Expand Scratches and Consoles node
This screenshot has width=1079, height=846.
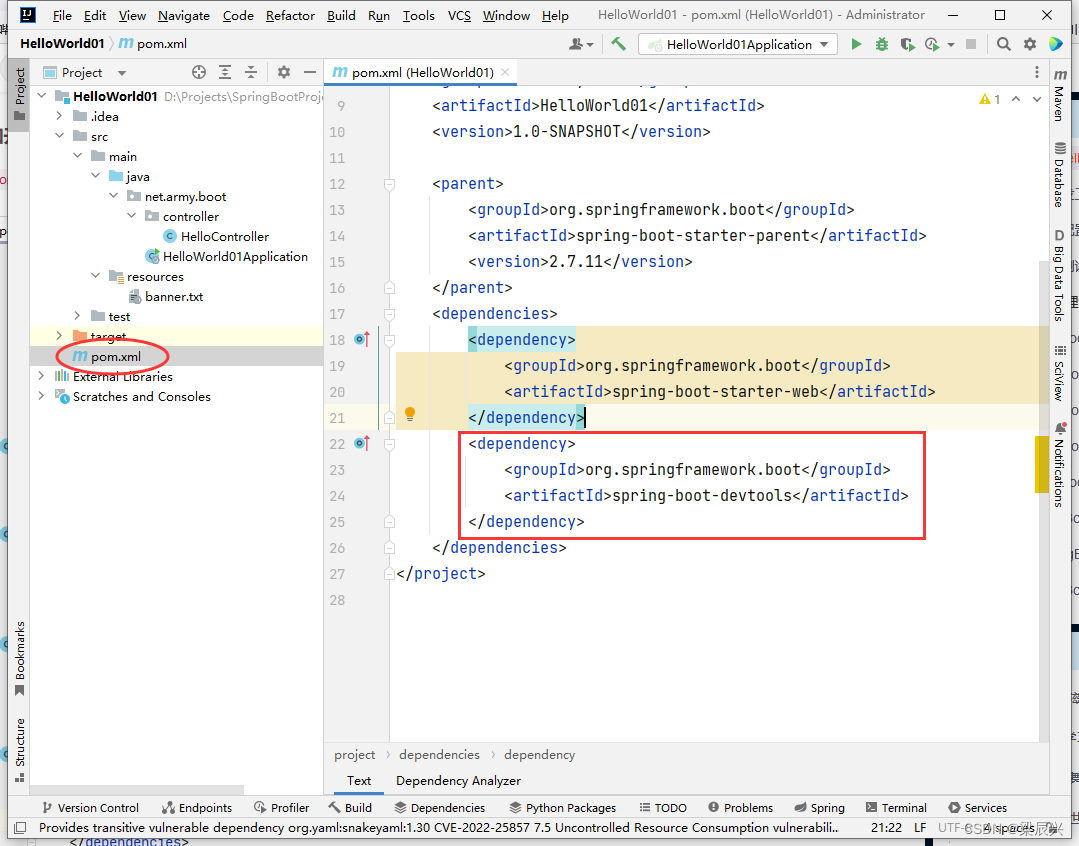click(42, 396)
